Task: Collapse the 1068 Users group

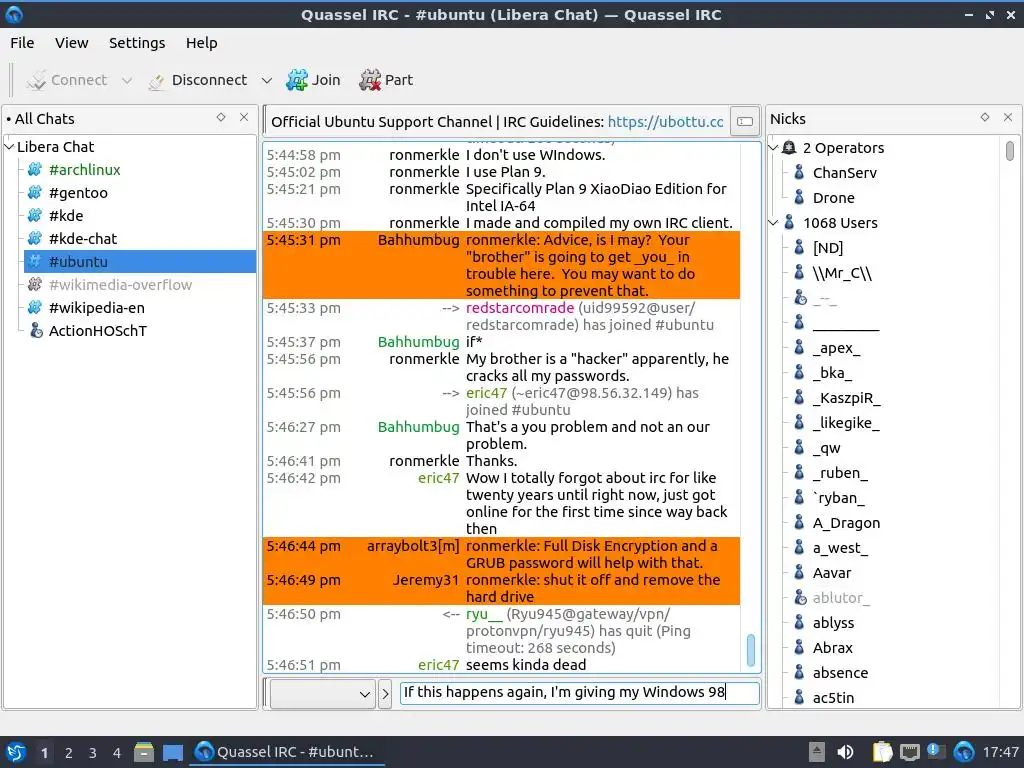Action: pos(773,223)
